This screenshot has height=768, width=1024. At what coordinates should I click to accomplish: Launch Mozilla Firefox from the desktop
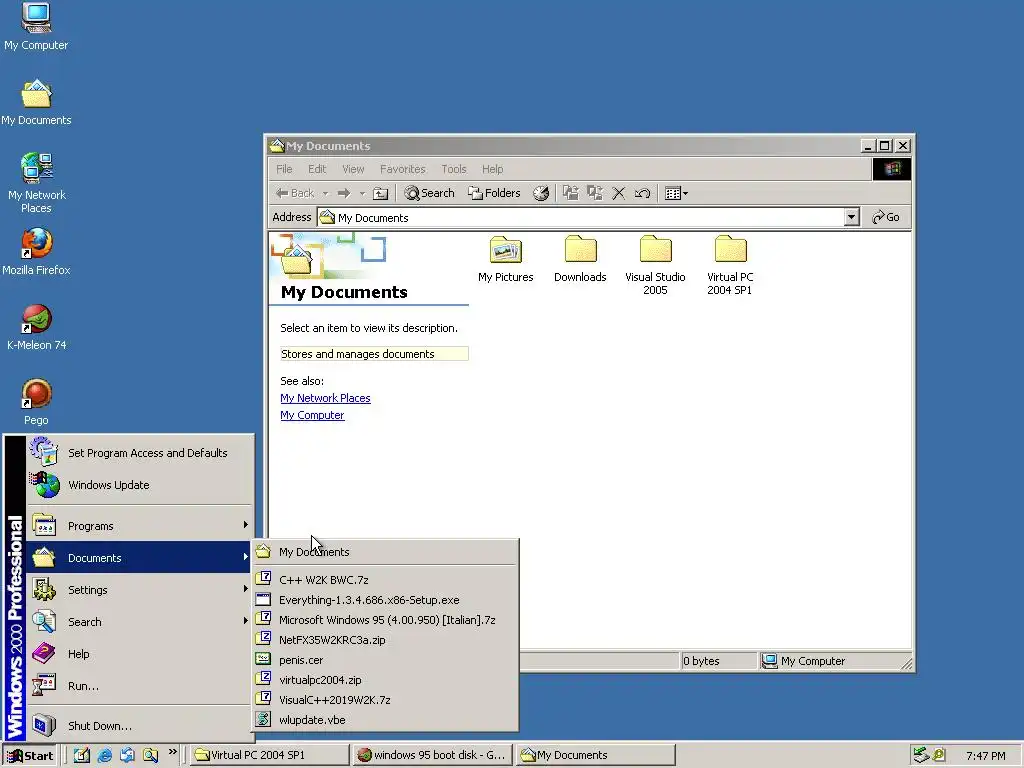tap(36, 251)
